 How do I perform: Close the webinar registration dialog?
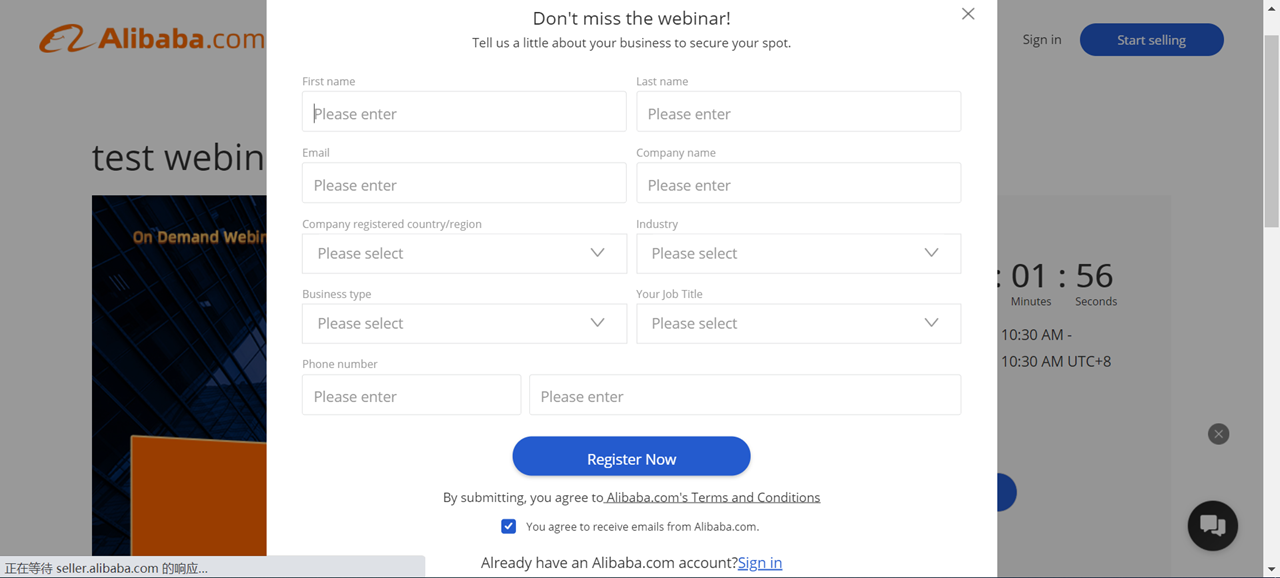pyautogui.click(x=968, y=14)
